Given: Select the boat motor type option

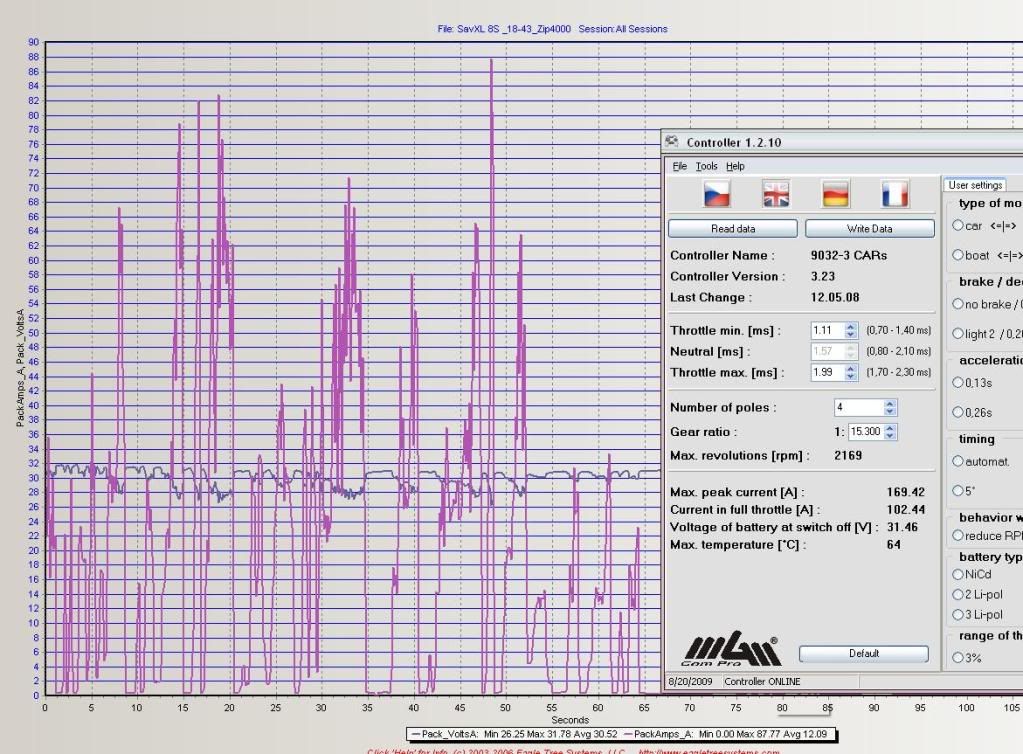Looking at the screenshot, I should [959, 255].
